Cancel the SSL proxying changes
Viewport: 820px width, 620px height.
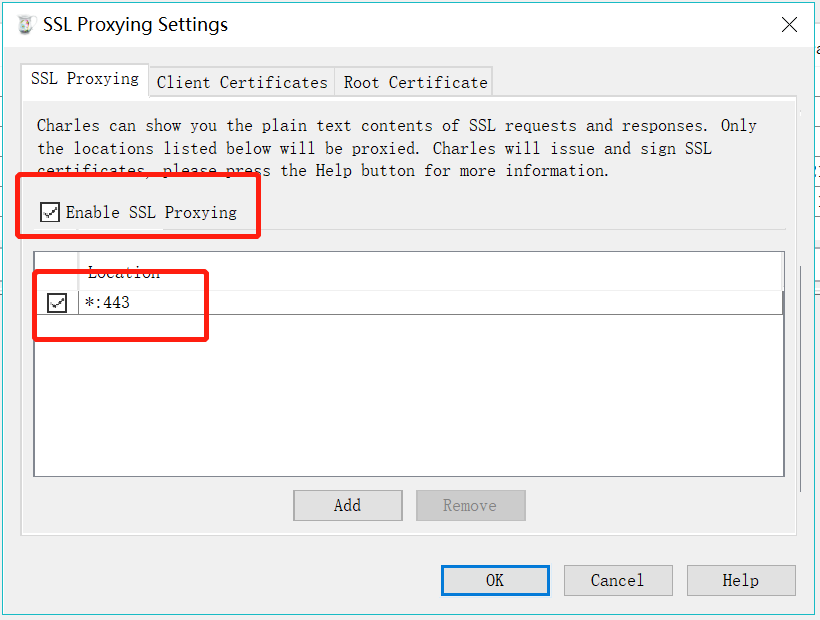tap(617, 580)
